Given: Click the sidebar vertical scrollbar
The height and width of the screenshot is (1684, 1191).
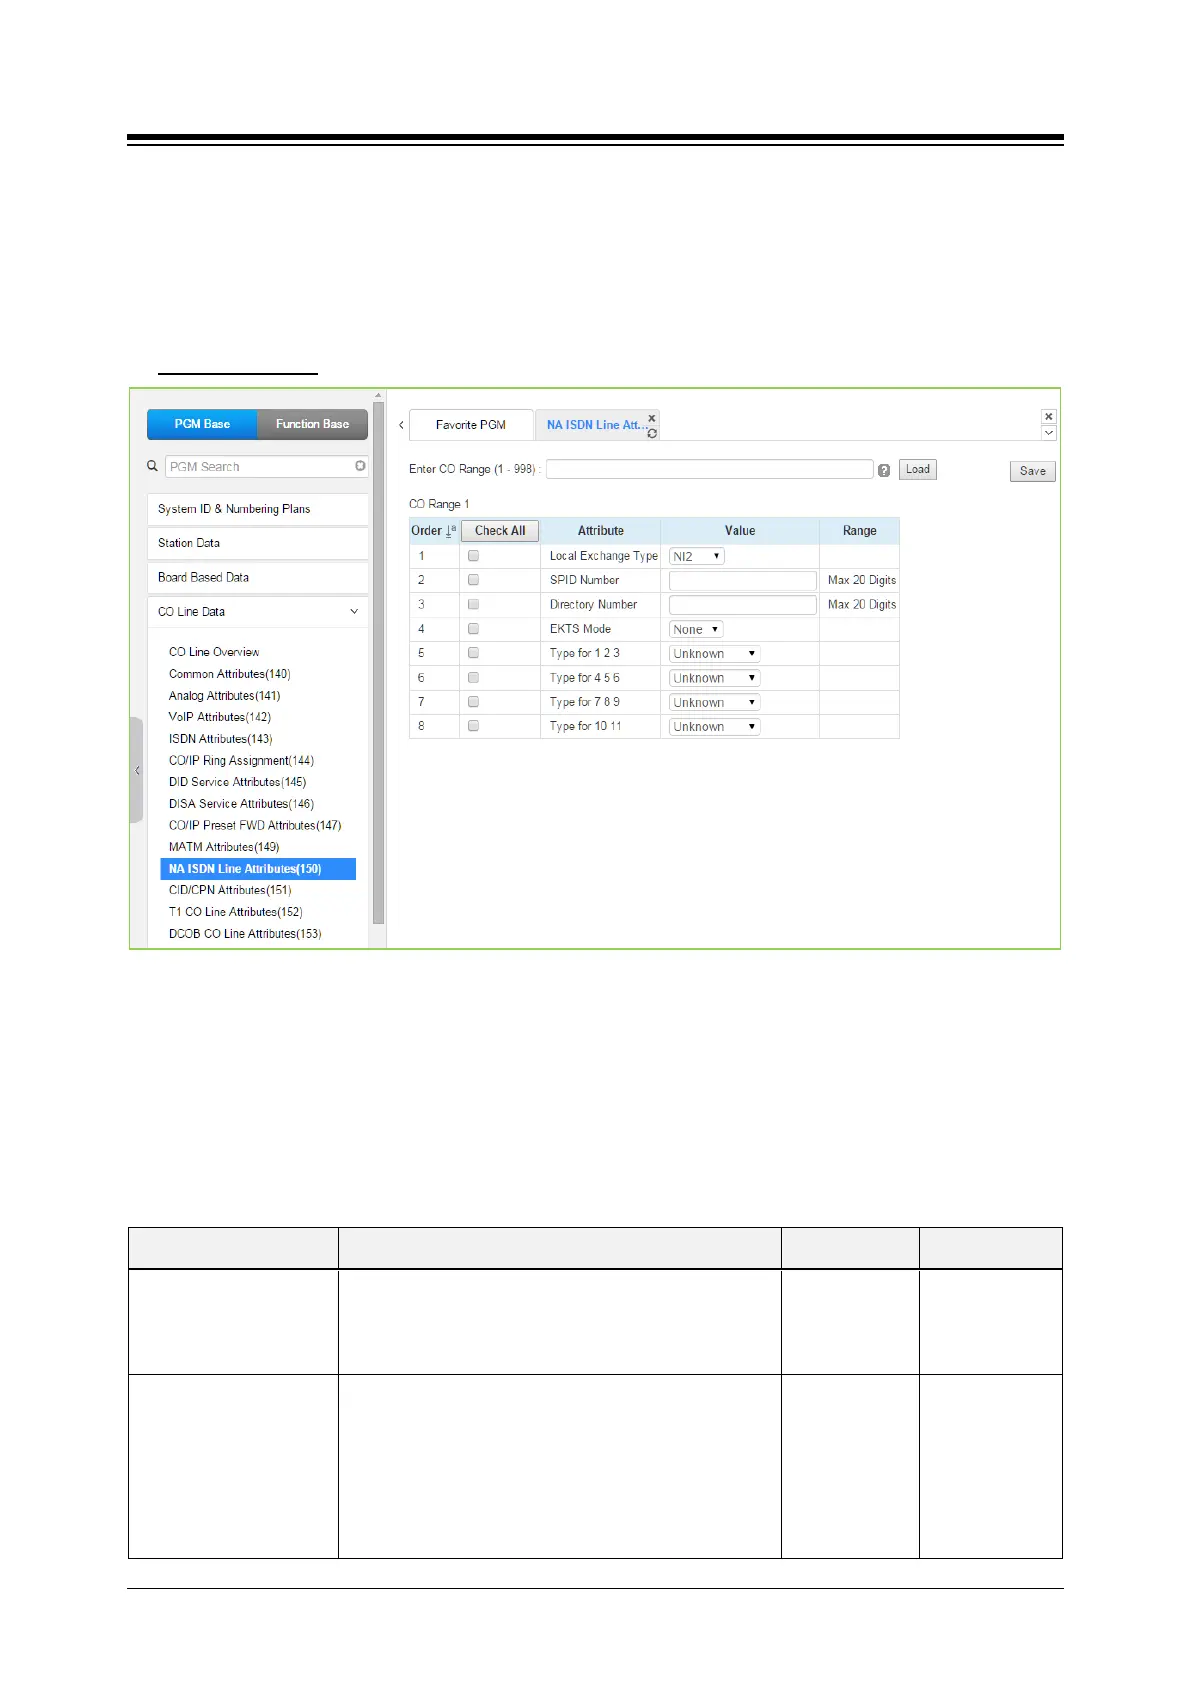Looking at the screenshot, I should [x=378, y=663].
